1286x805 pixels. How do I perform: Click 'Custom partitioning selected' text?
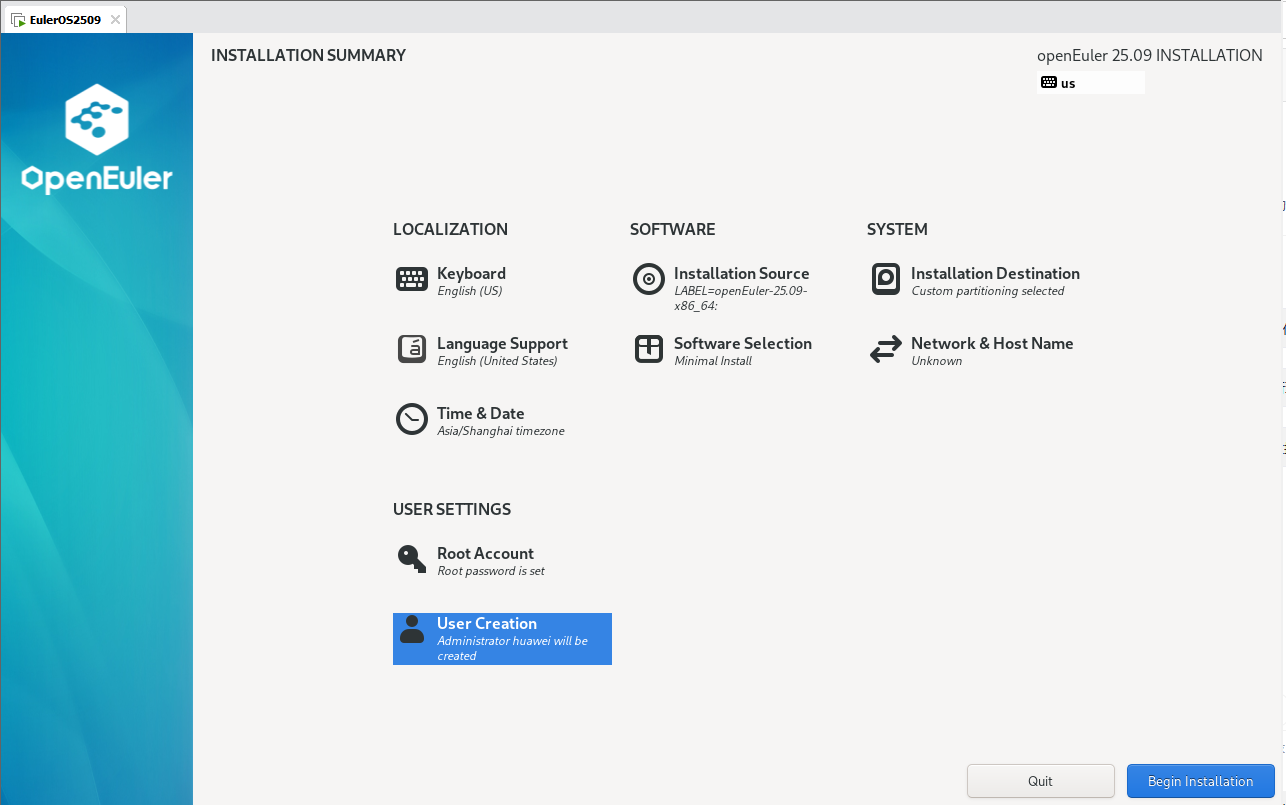click(x=987, y=291)
